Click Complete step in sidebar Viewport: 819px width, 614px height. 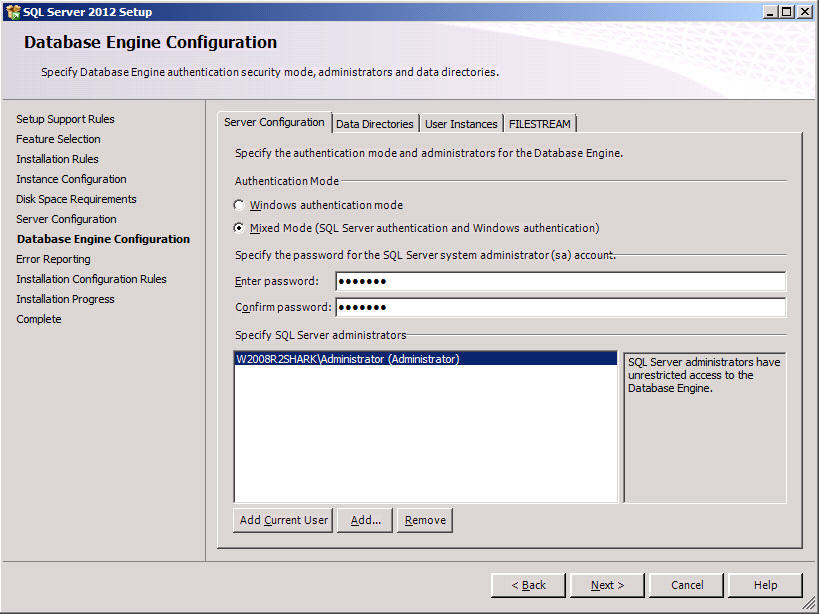pyautogui.click(x=39, y=319)
